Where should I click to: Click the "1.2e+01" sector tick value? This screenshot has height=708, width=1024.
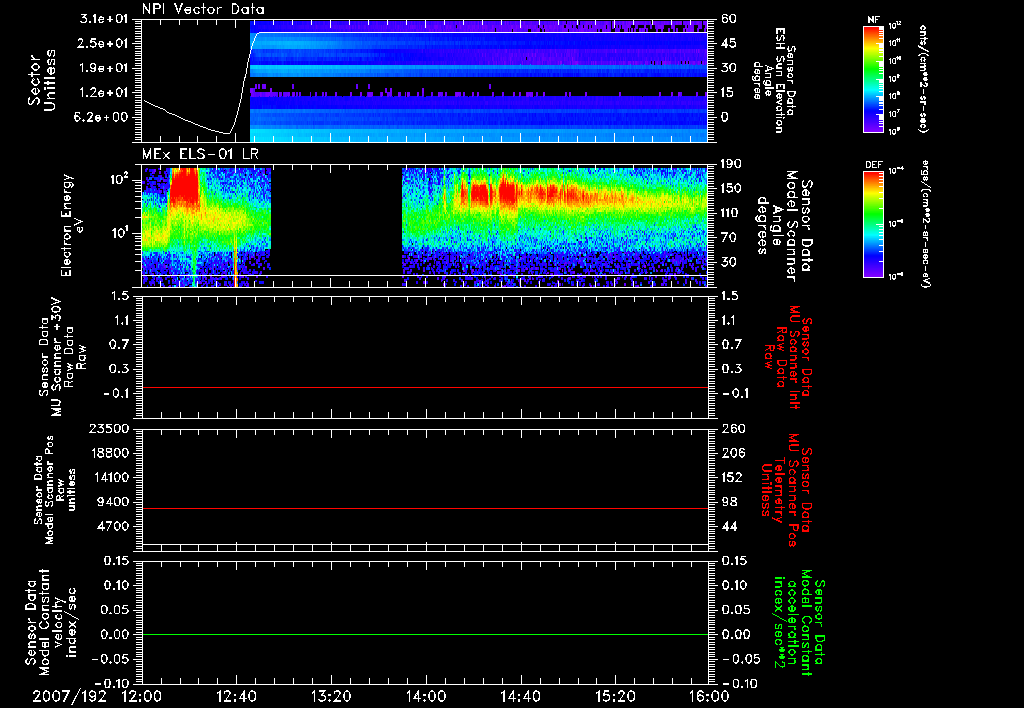104,93
